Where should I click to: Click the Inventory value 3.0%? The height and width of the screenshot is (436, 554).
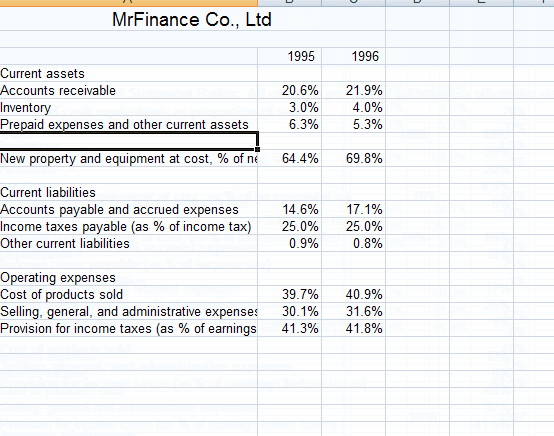pyautogui.click(x=290, y=107)
